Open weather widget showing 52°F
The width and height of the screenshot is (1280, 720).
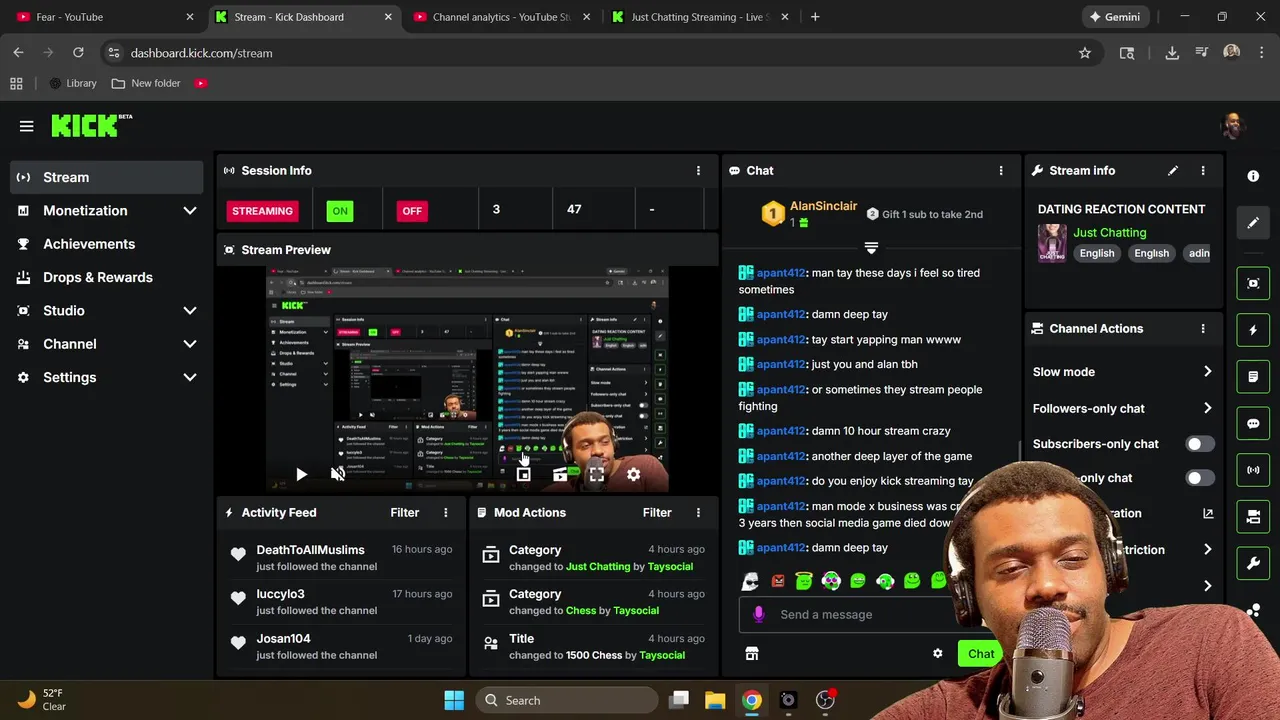click(x=42, y=700)
